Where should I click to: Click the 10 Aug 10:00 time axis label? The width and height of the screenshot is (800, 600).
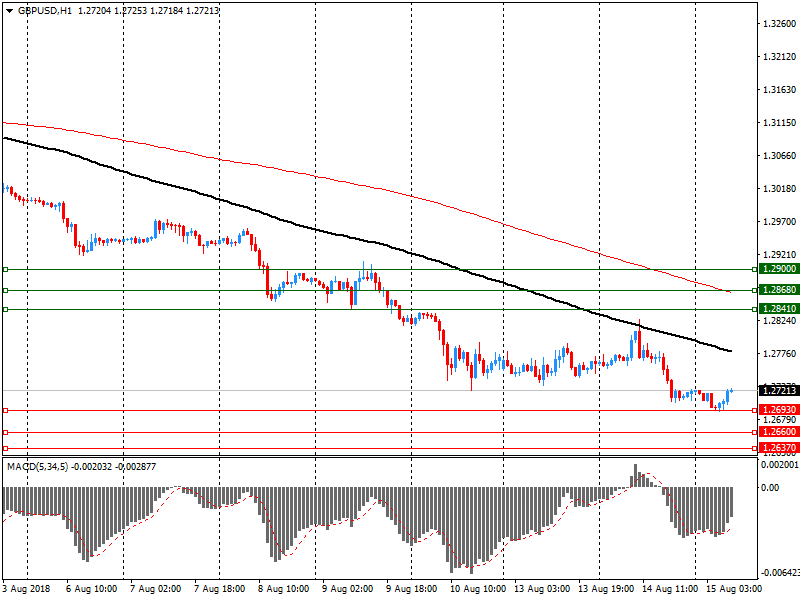coord(478,589)
